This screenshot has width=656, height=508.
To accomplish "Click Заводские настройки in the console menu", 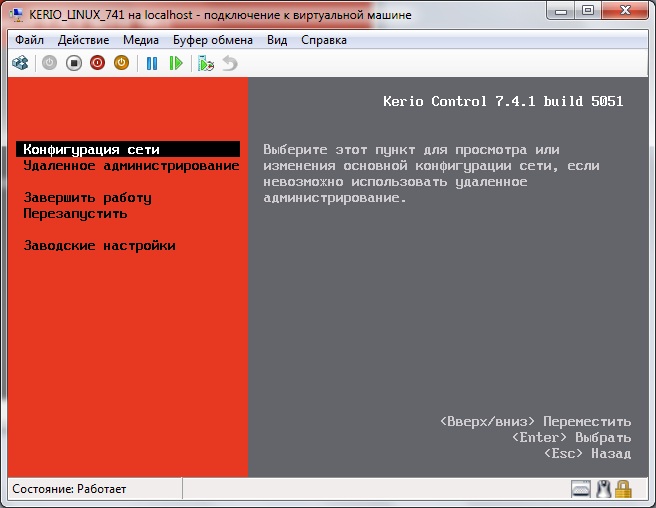I will [99, 246].
